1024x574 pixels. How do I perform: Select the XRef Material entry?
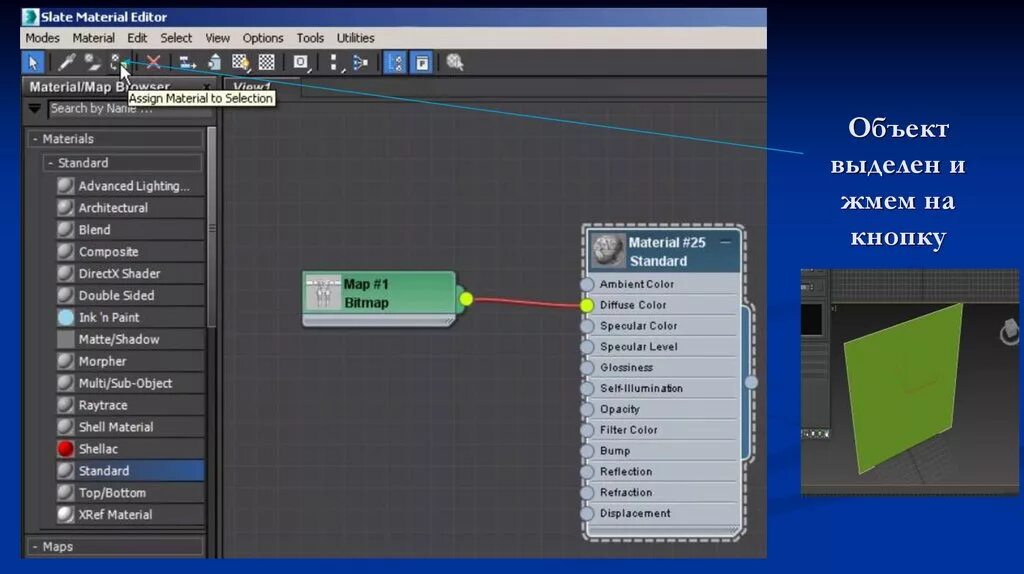coord(129,515)
